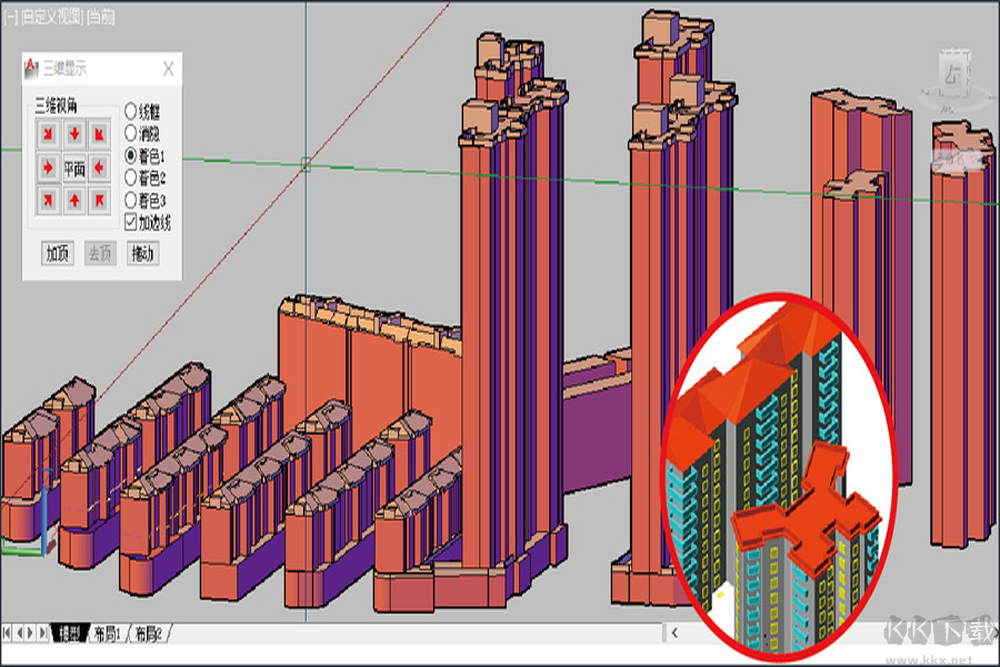The width and height of the screenshot is (1000, 667).
Task: Click the top-left diagonal view arrow
Action: pos(48,133)
